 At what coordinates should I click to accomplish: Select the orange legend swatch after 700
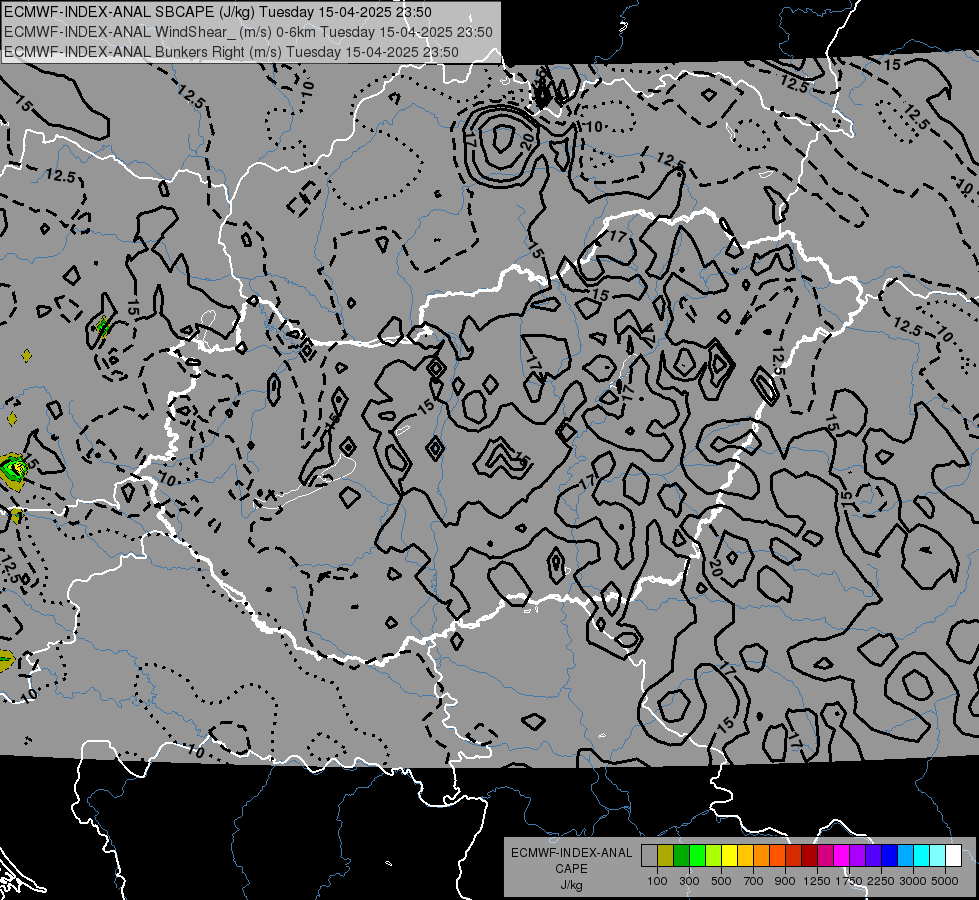pos(761,856)
